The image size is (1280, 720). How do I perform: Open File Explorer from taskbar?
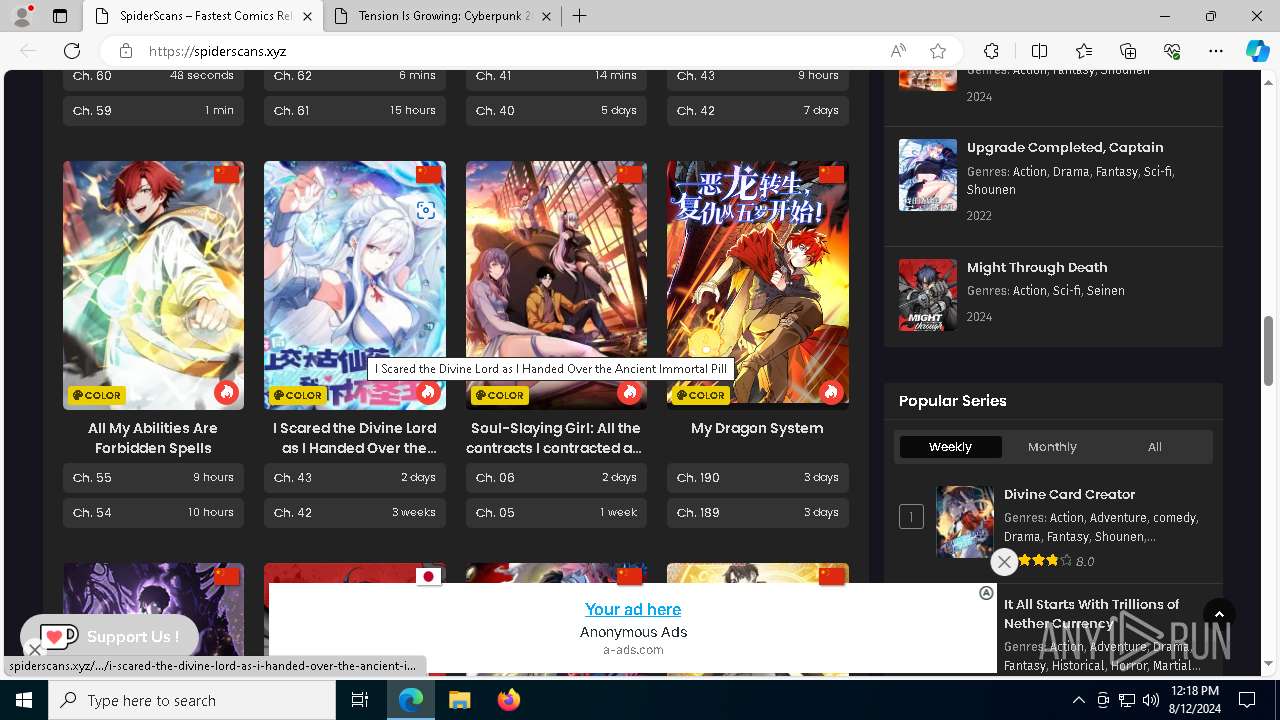[x=459, y=700]
